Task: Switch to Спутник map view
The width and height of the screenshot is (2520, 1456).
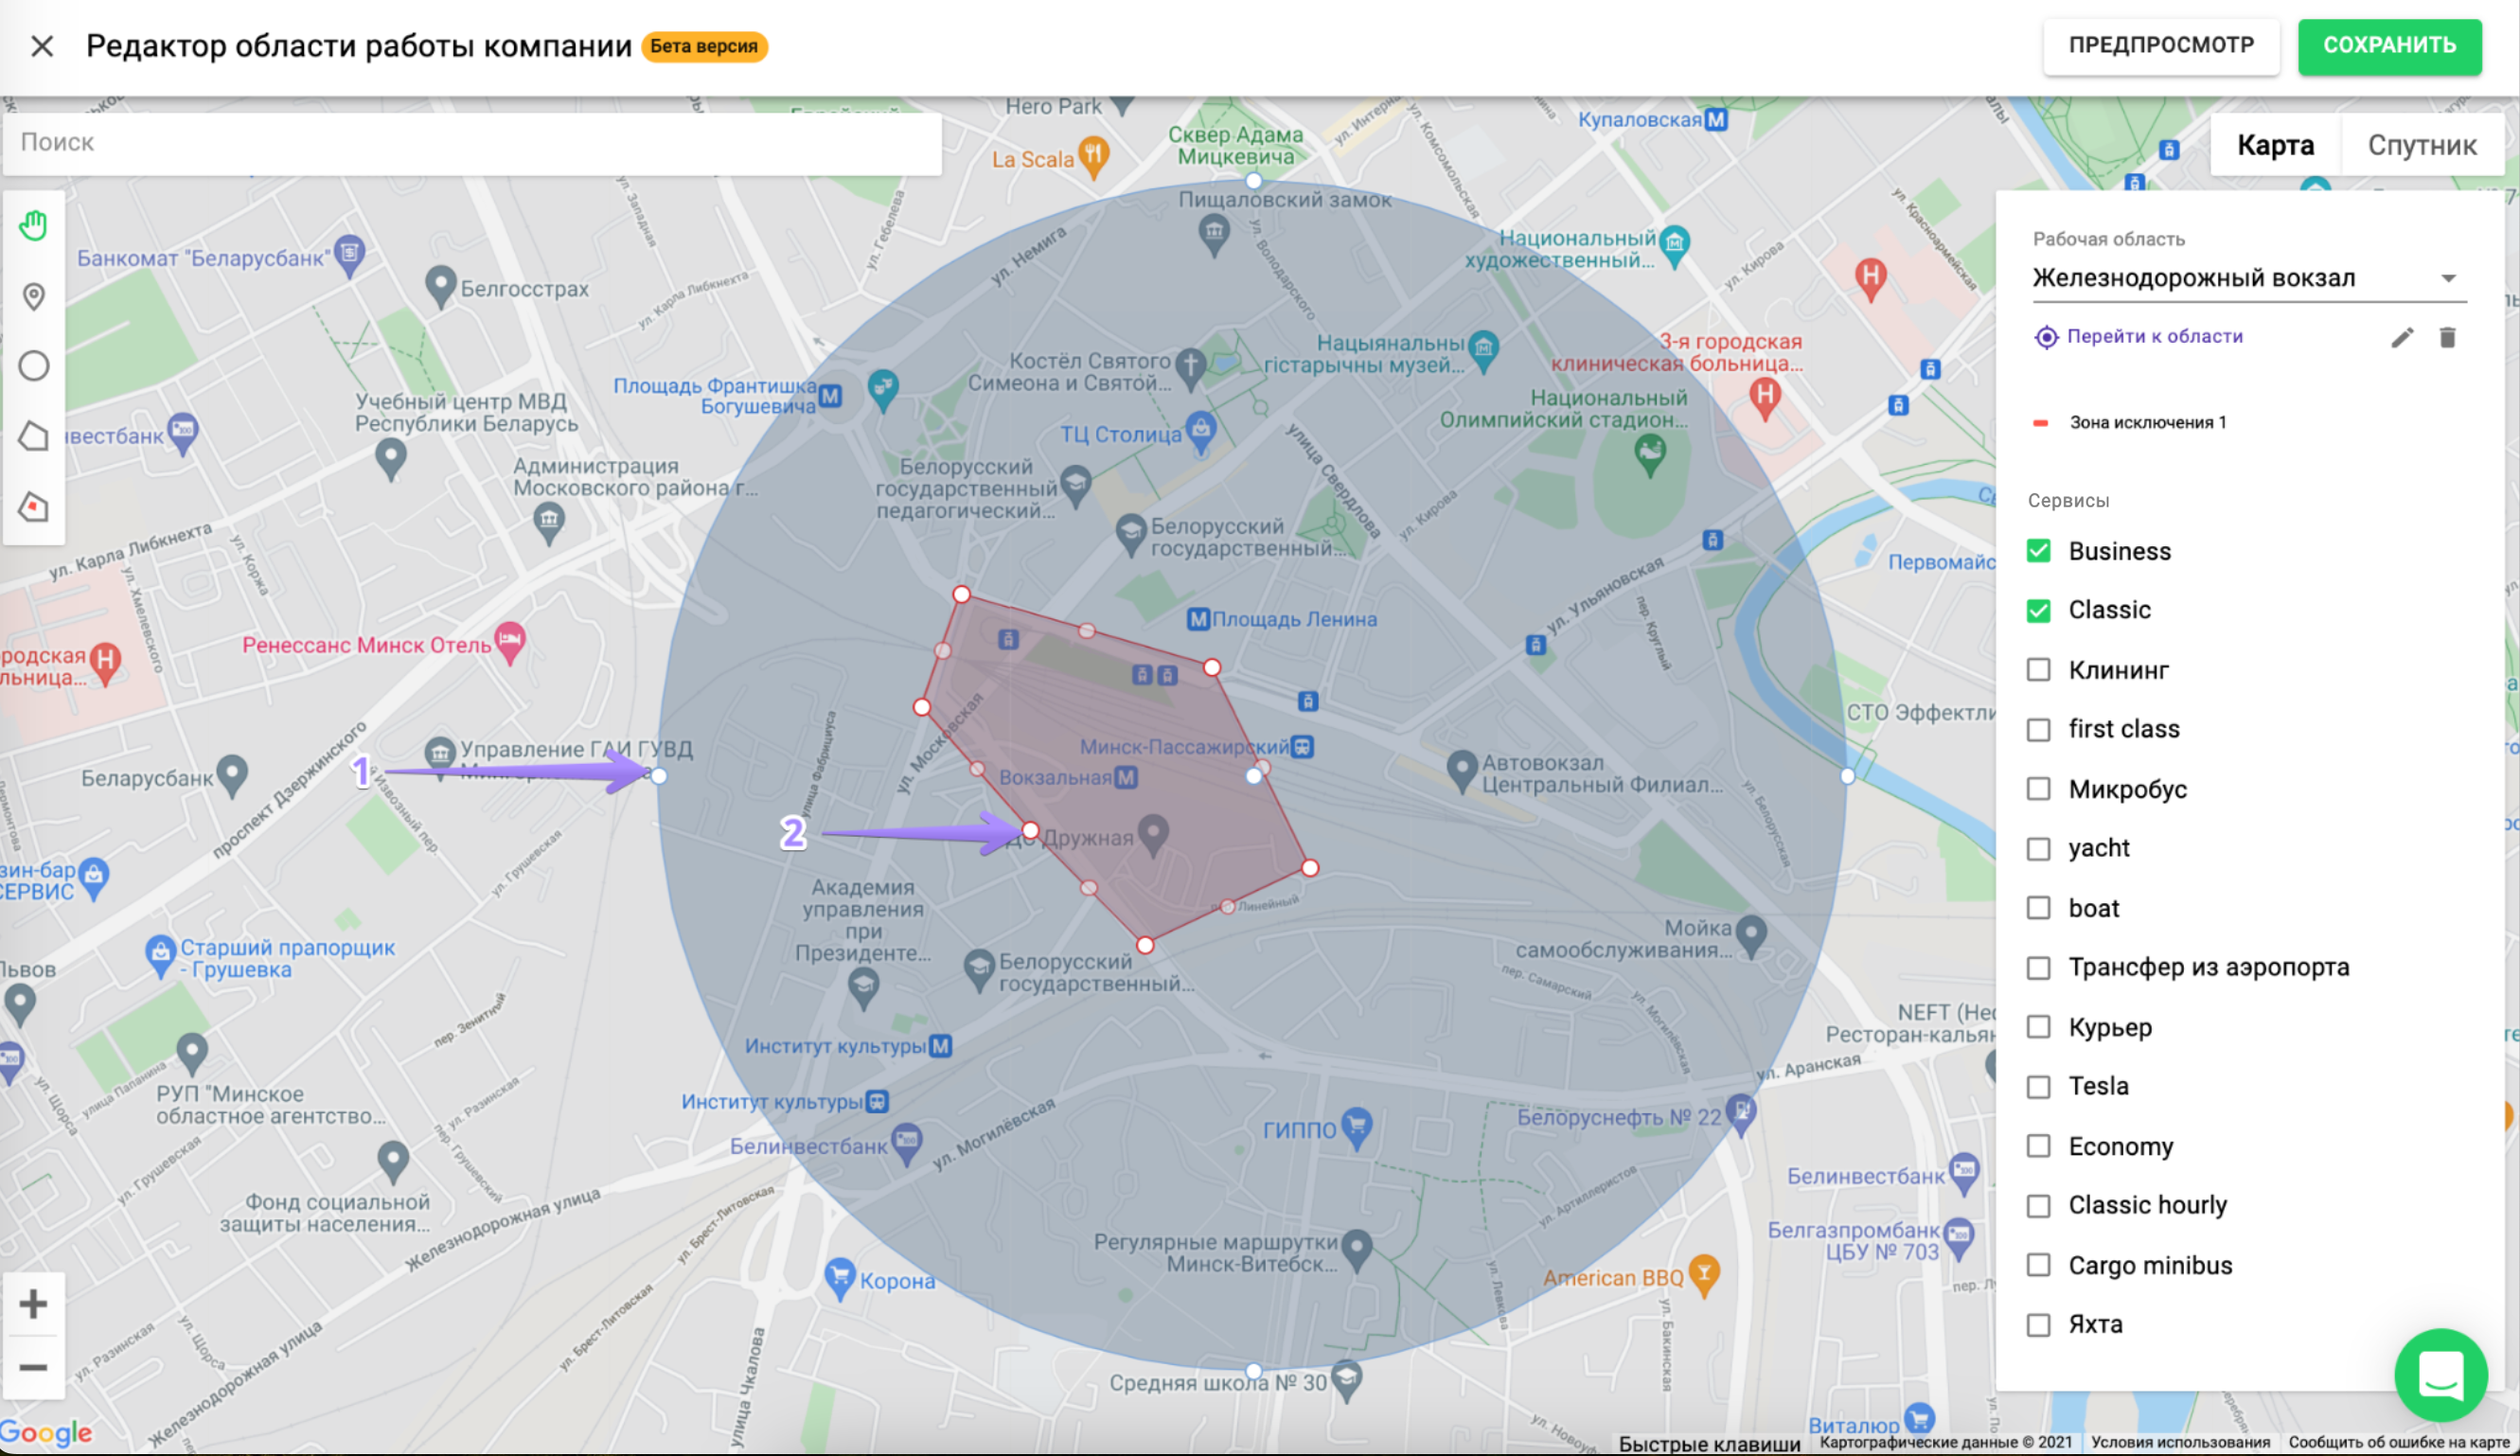Action: 2421,146
